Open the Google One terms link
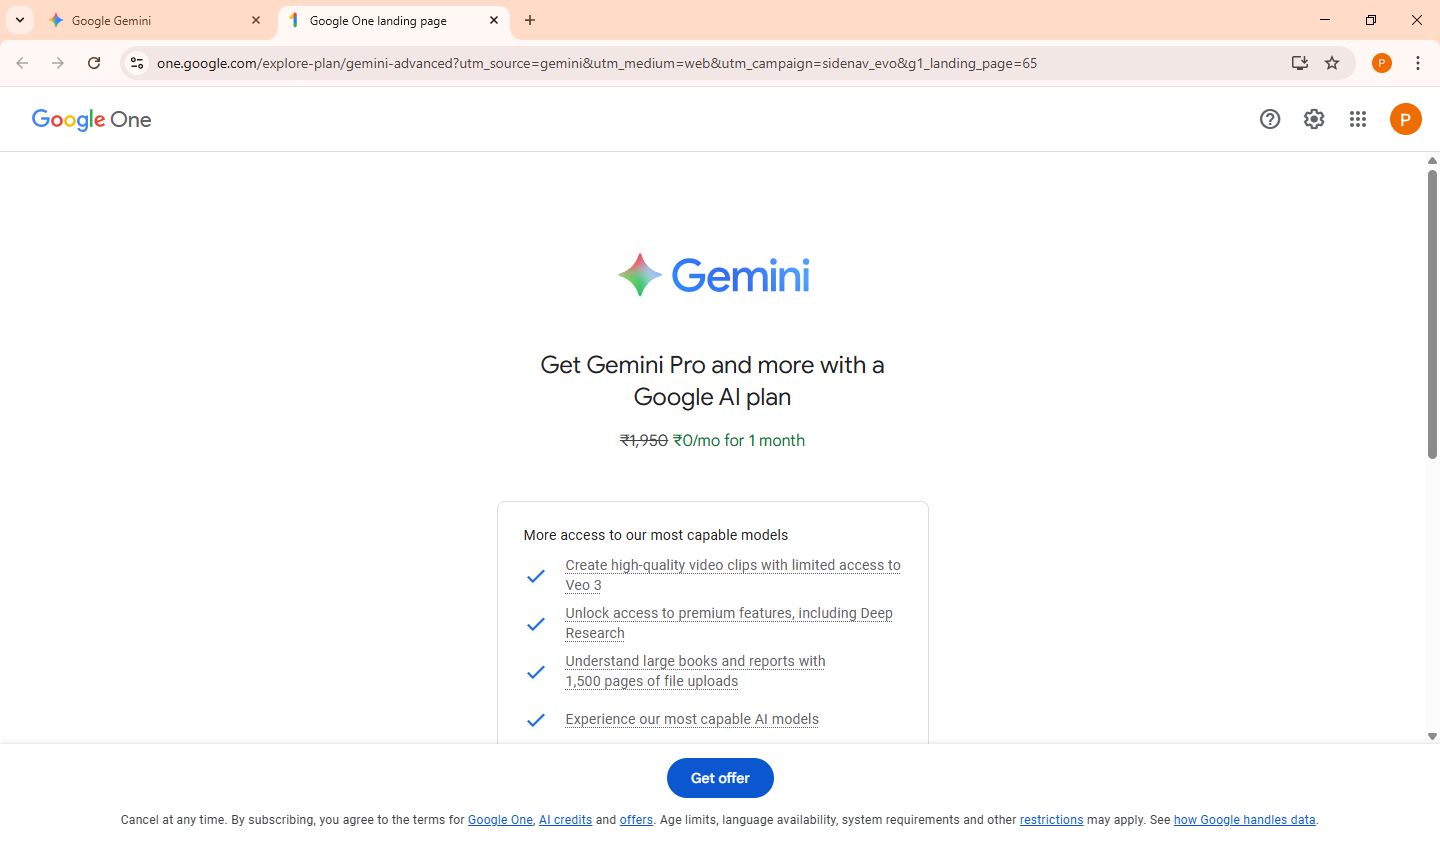This screenshot has height=849, width=1440. tap(500, 820)
